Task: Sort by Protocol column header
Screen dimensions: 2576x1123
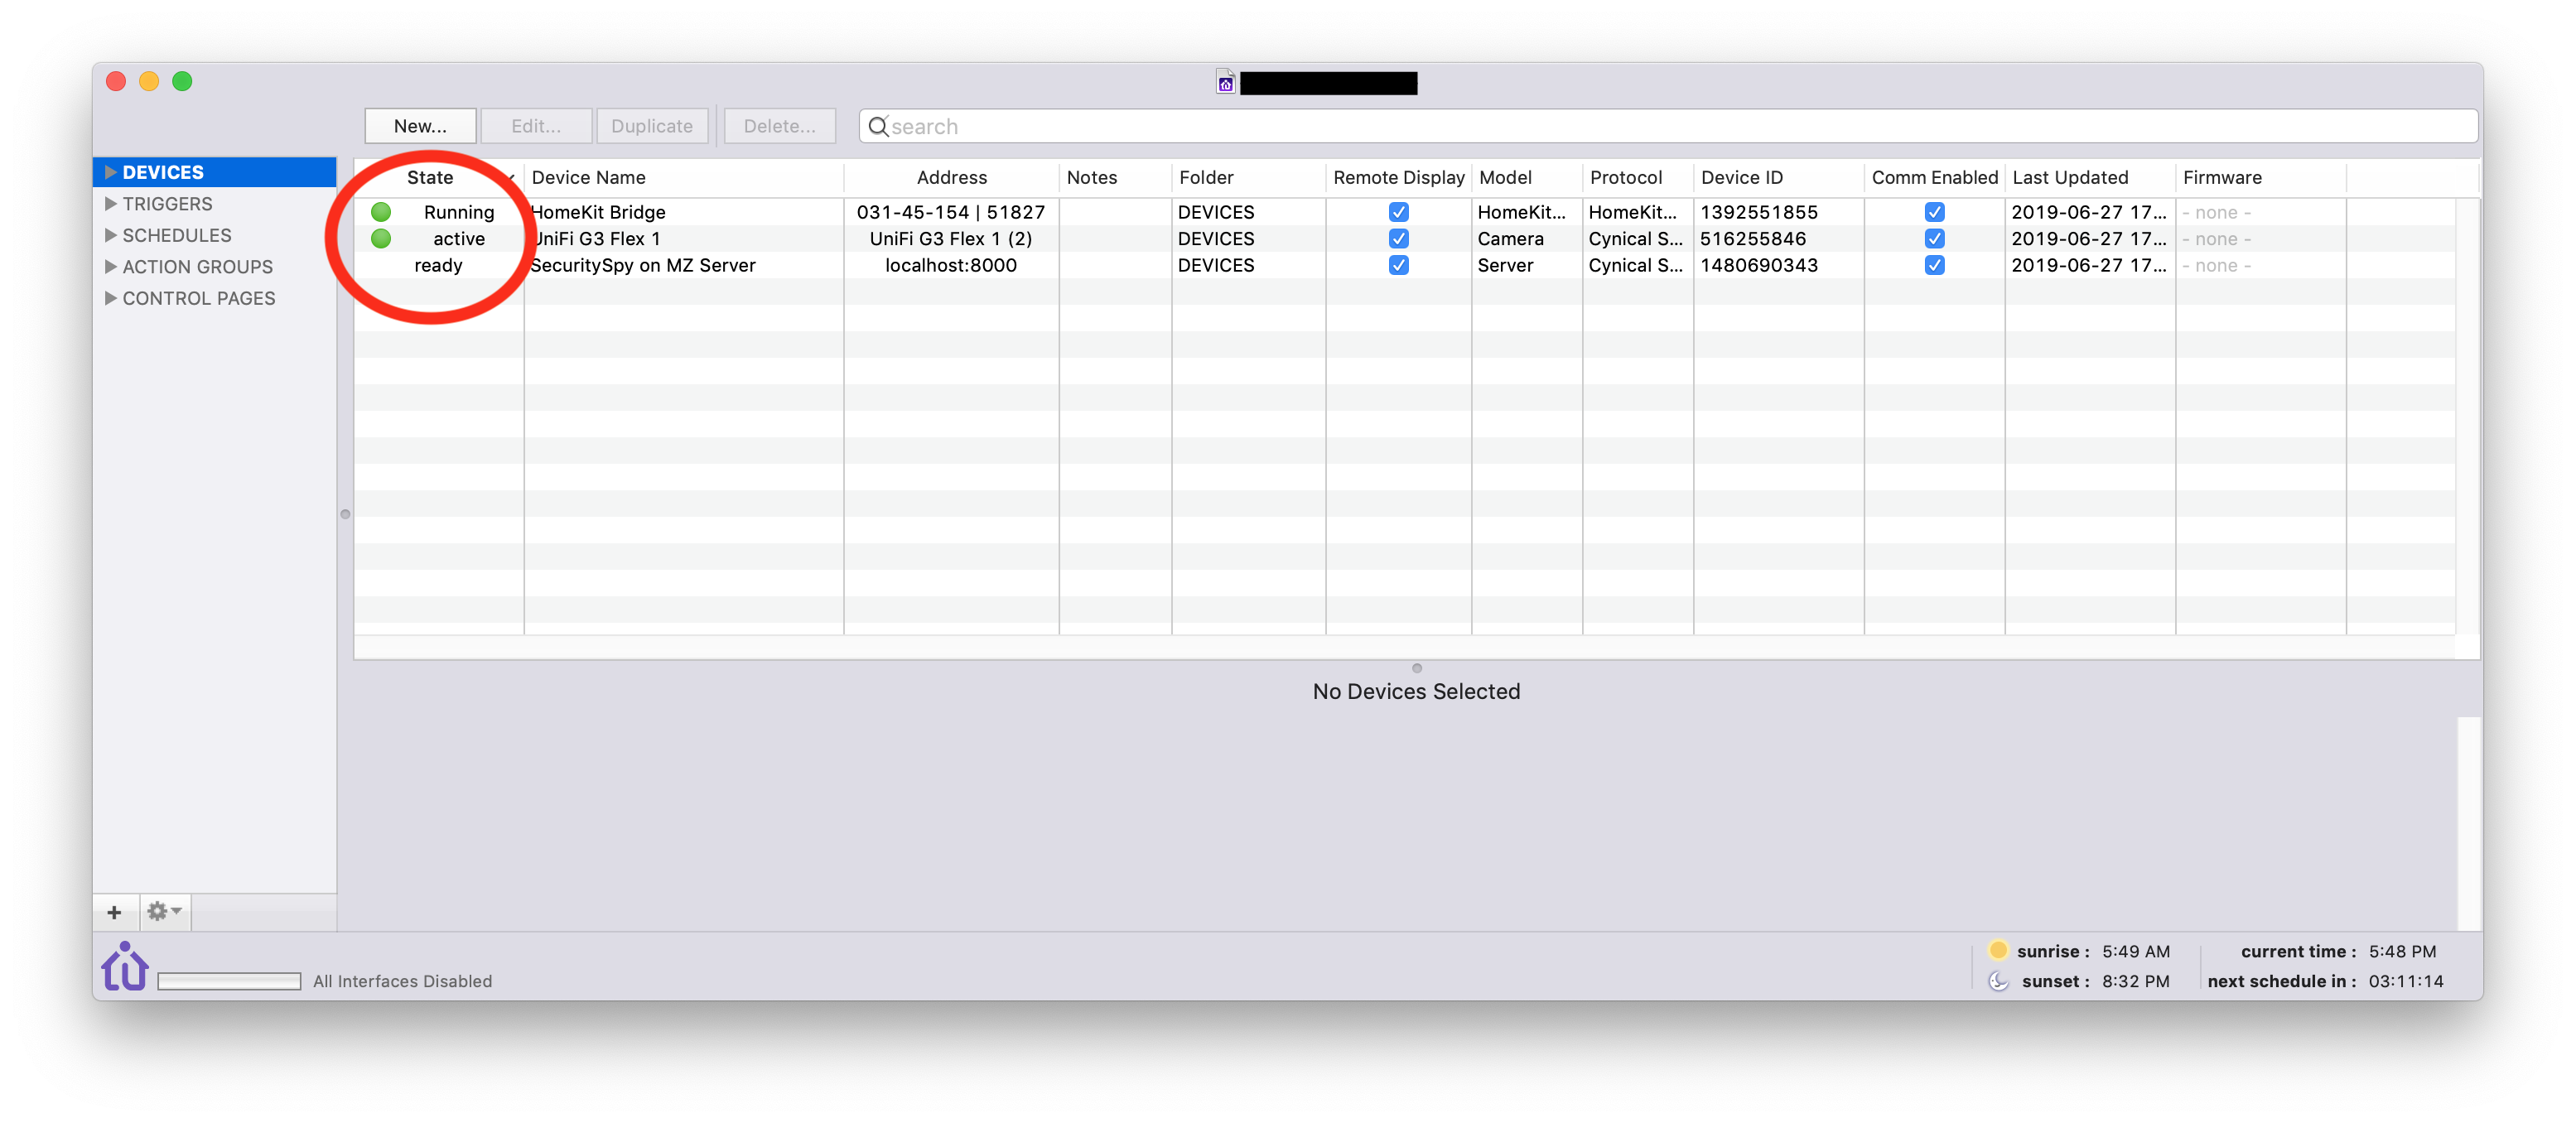Action: click(x=1637, y=177)
